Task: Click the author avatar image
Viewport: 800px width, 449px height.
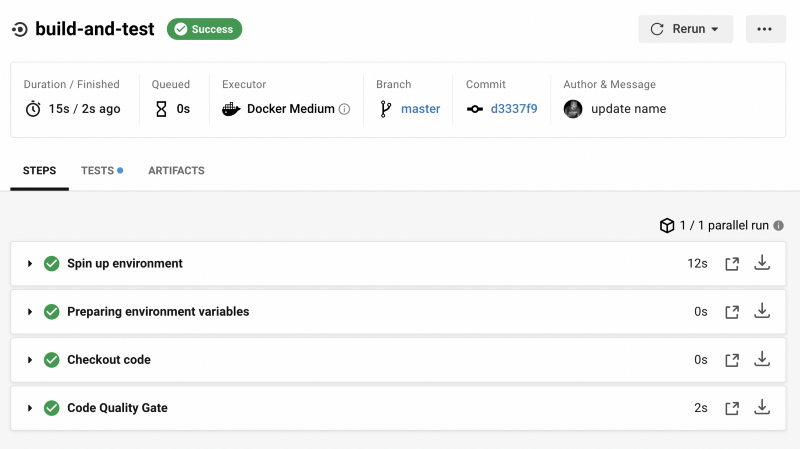Action: pos(573,109)
